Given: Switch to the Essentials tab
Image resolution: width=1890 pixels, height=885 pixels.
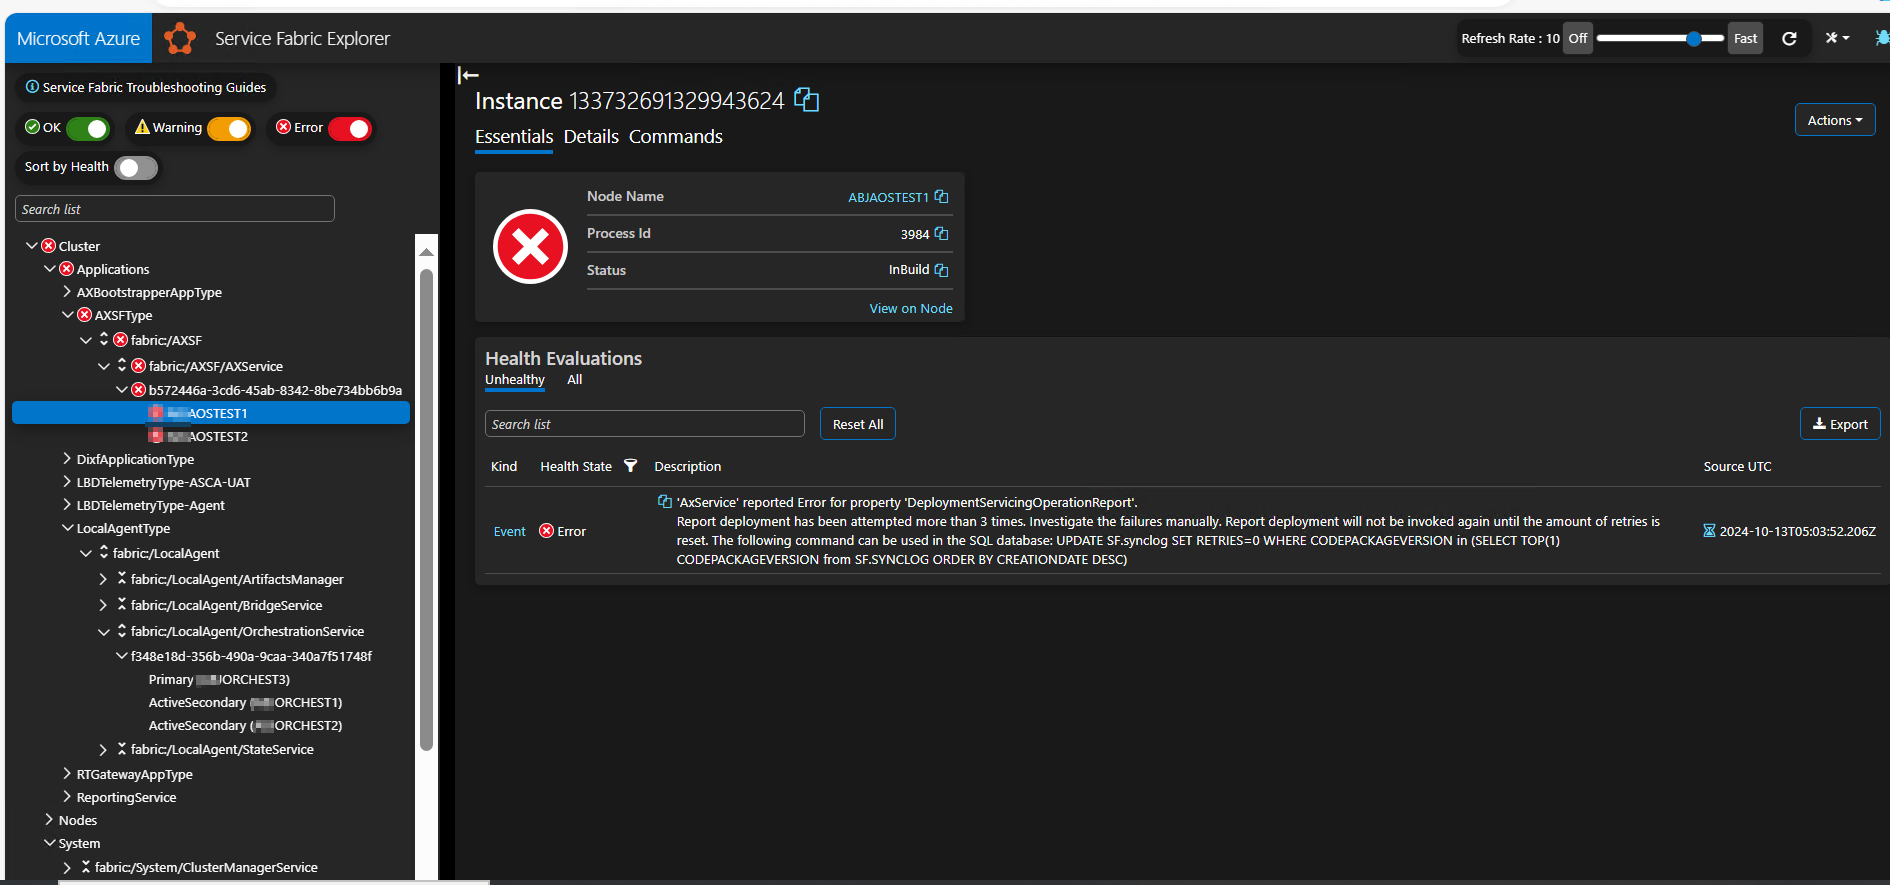Looking at the screenshot, I should [514, 137].
